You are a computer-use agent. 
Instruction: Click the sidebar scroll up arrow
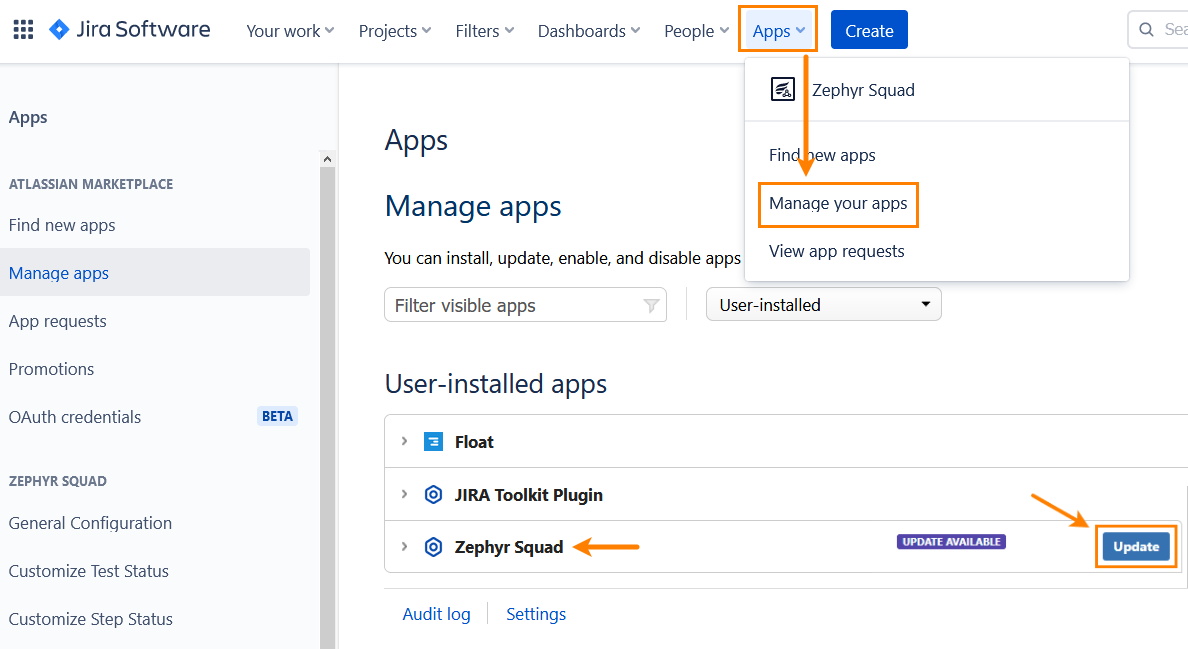(x=327, y=158)
